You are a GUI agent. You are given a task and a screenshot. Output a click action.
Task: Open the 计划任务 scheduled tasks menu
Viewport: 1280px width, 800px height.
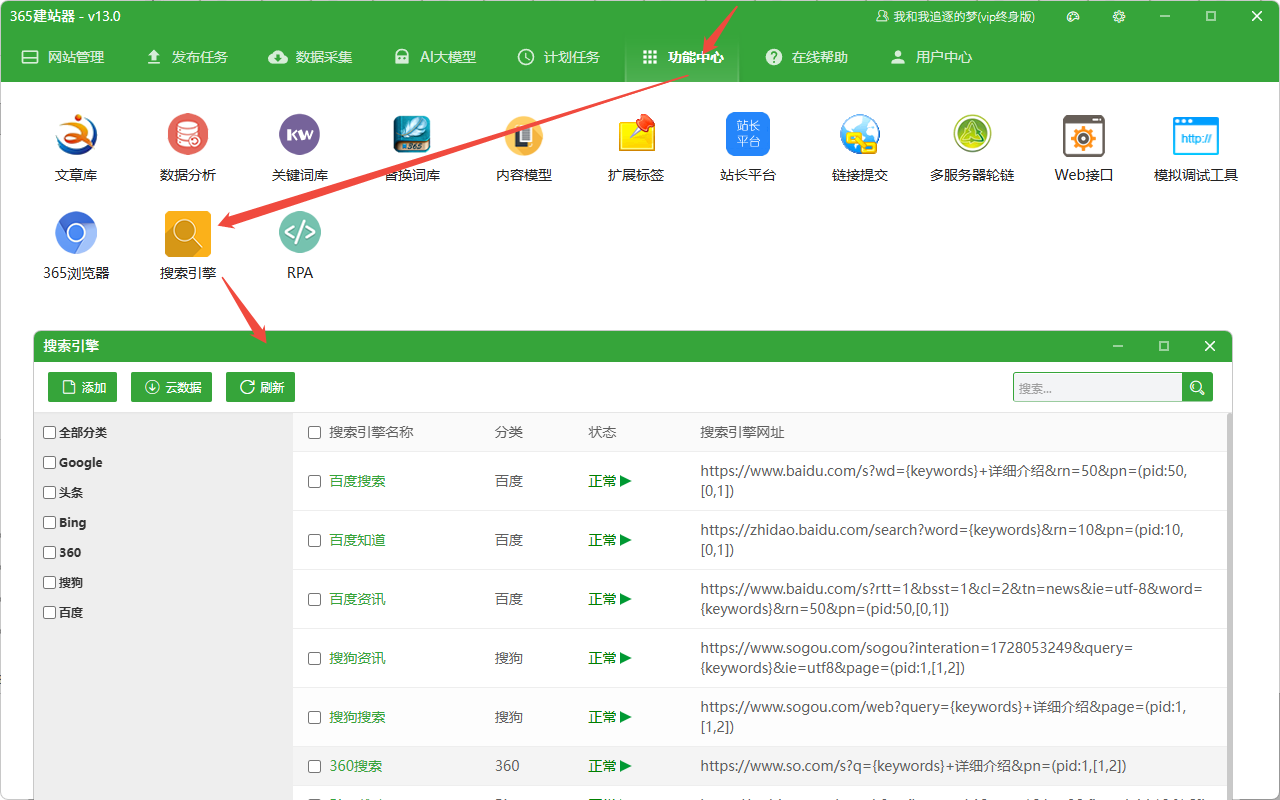pyautogui.click(x=559, y=57)
